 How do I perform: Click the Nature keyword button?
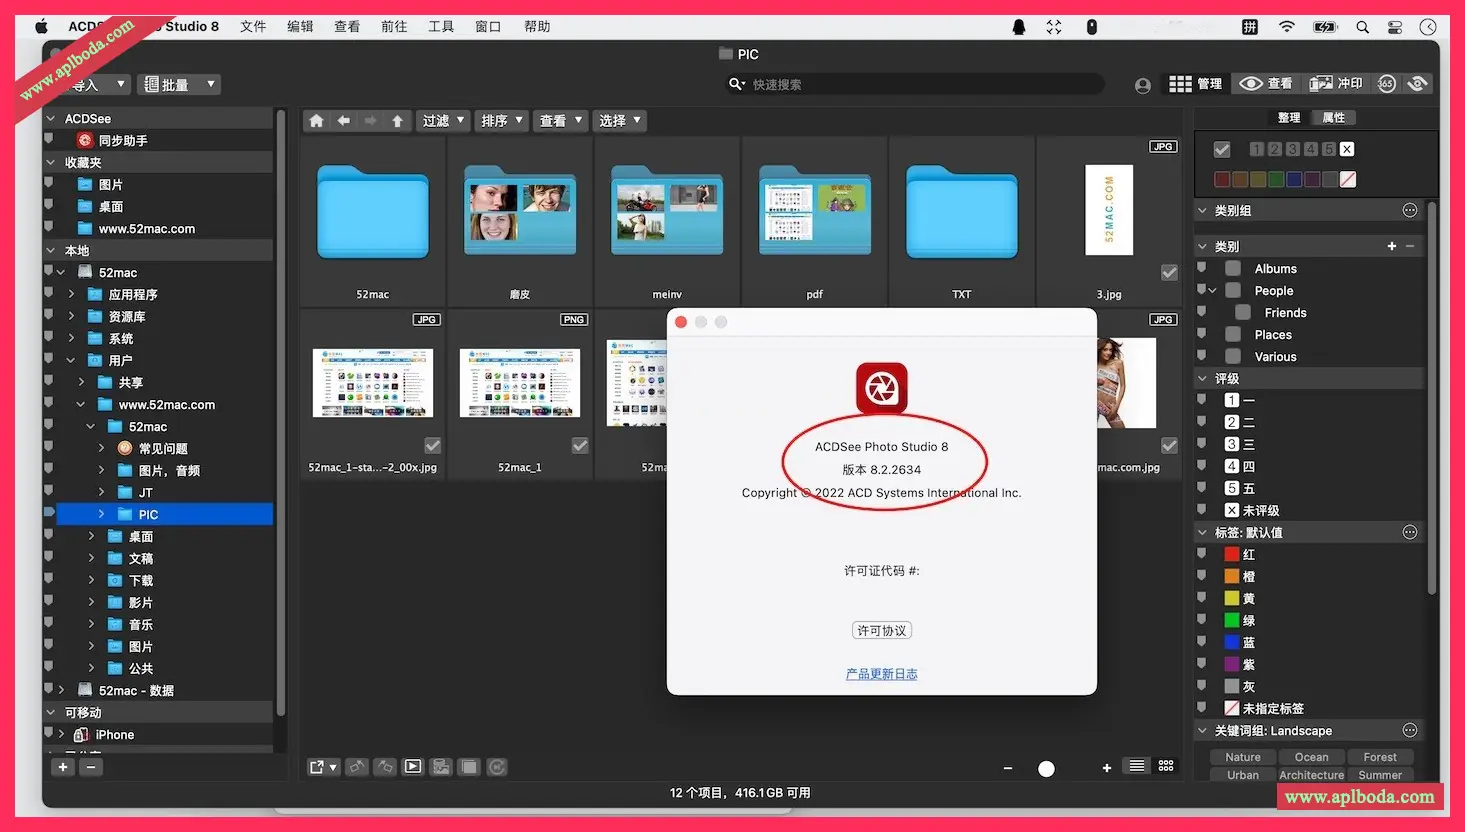click(1243, 757)
